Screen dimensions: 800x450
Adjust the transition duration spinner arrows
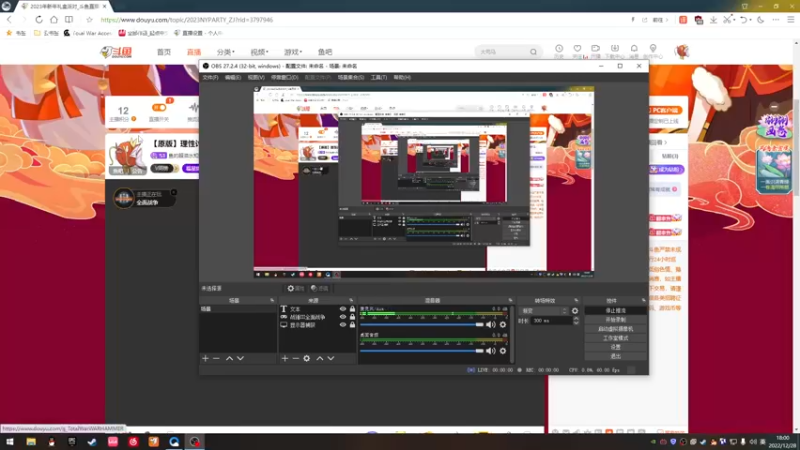tap(576, 321)
